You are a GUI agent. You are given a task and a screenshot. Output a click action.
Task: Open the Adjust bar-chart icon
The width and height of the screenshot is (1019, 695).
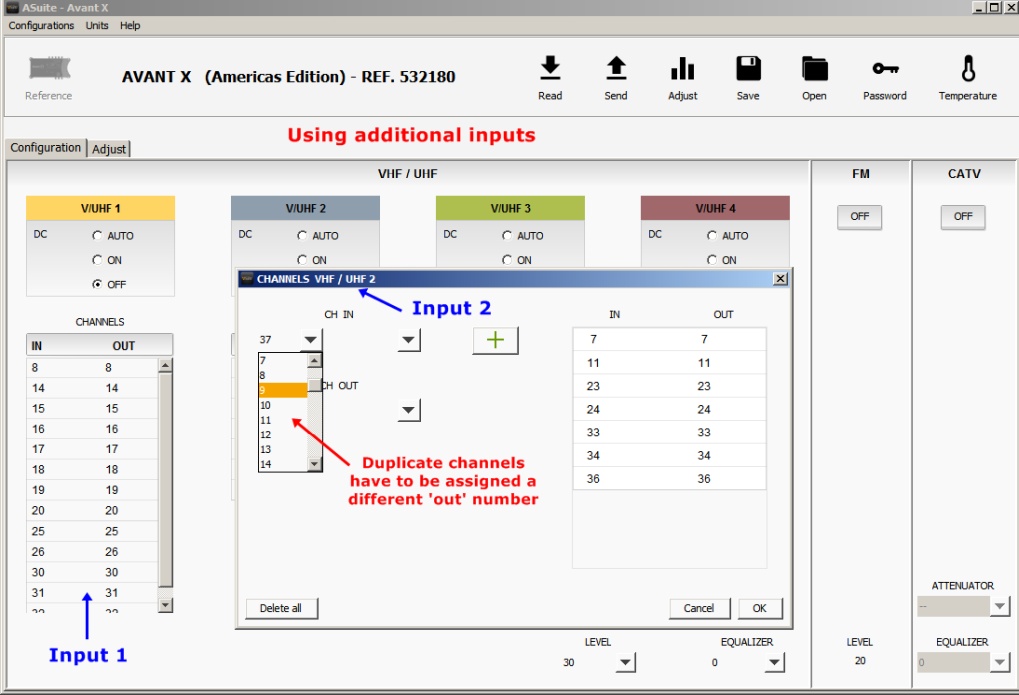(x=682, y=68)
